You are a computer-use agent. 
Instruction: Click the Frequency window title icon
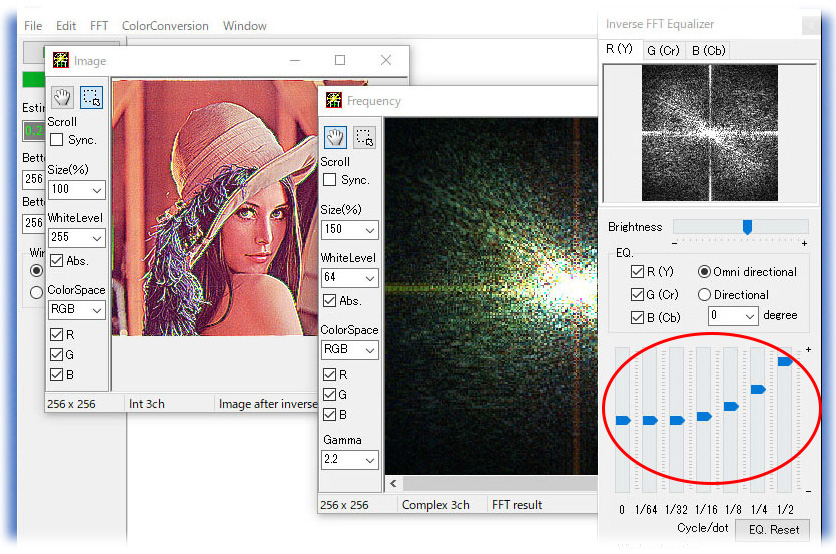click(x=334, y=100)
